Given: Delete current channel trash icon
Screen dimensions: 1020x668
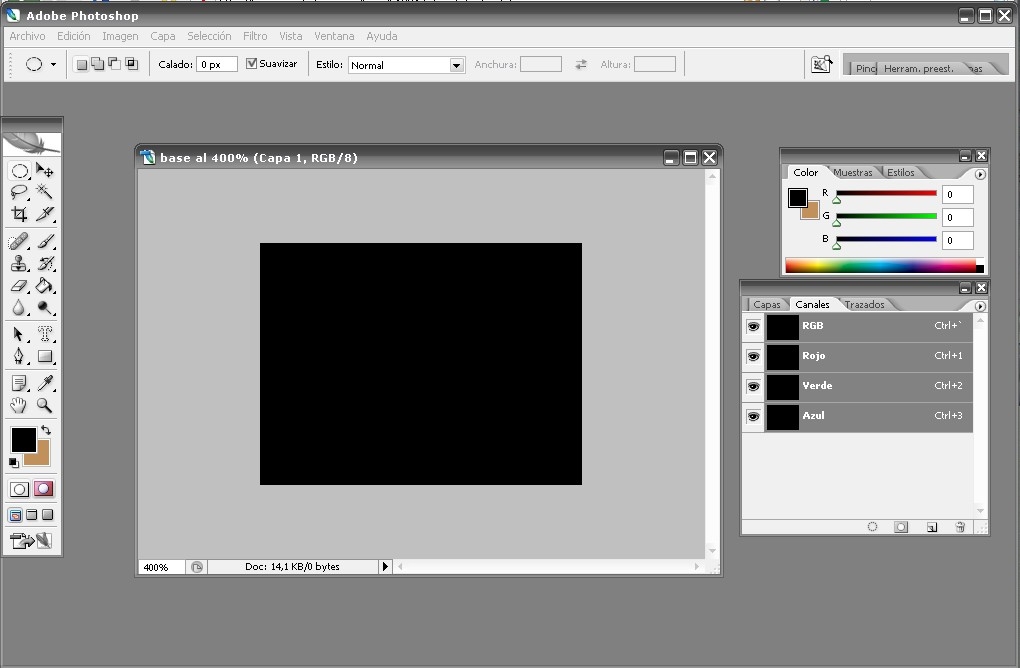Looking at the screenshot, I should tap(960, 527).
